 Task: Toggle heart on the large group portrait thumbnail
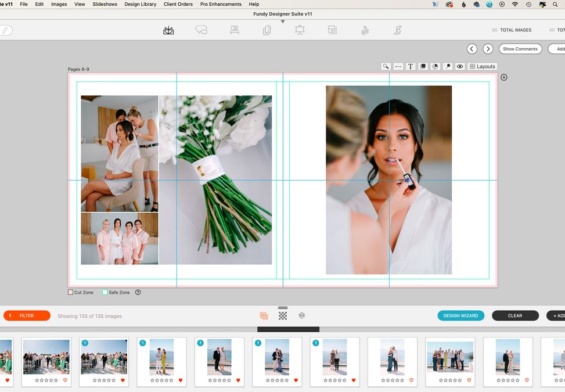(x=469, y=380)
